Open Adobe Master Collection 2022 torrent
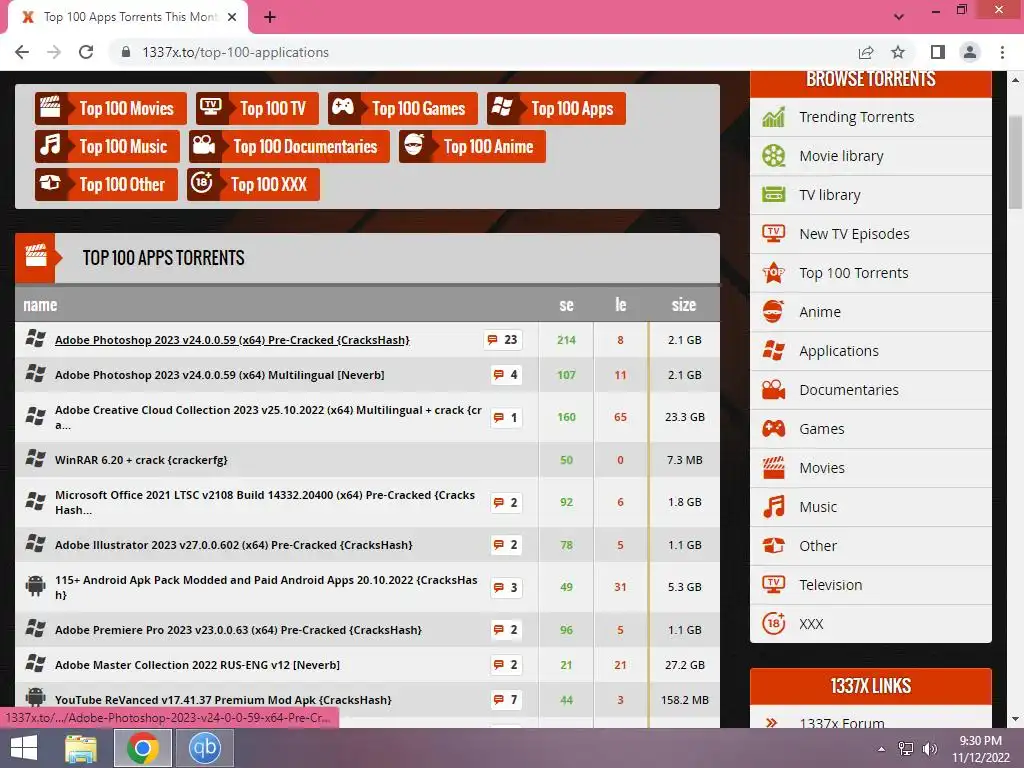The image size is (1024, 768). [197, 665]
